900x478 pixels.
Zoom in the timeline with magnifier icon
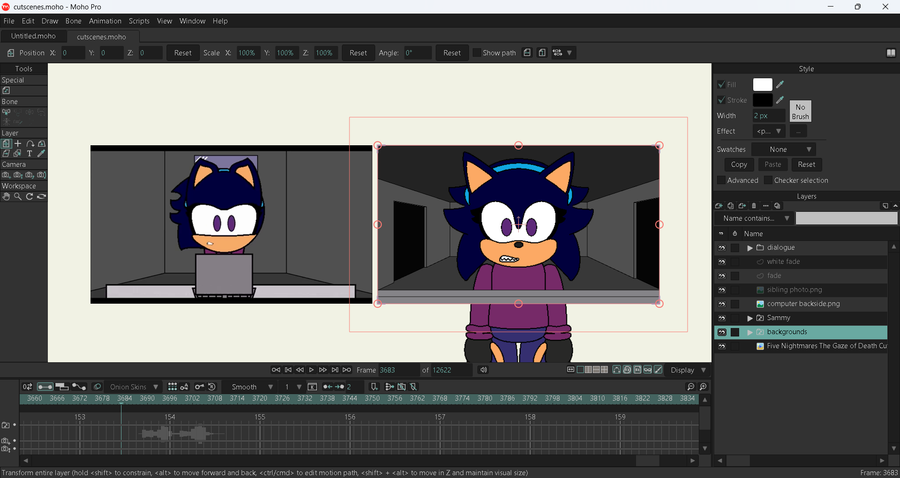pyautogui.click(x=703, y=387)
